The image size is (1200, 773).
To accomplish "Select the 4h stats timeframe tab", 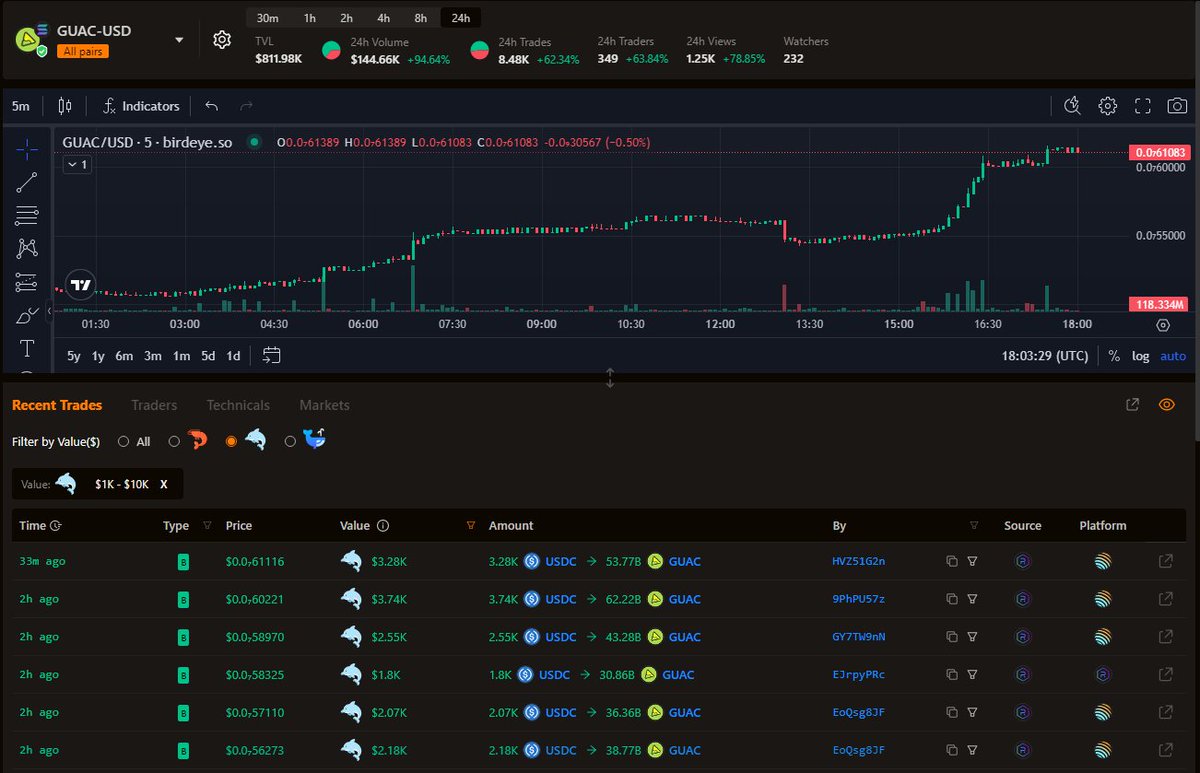I will pyautogui.click(x=383, y=18).
